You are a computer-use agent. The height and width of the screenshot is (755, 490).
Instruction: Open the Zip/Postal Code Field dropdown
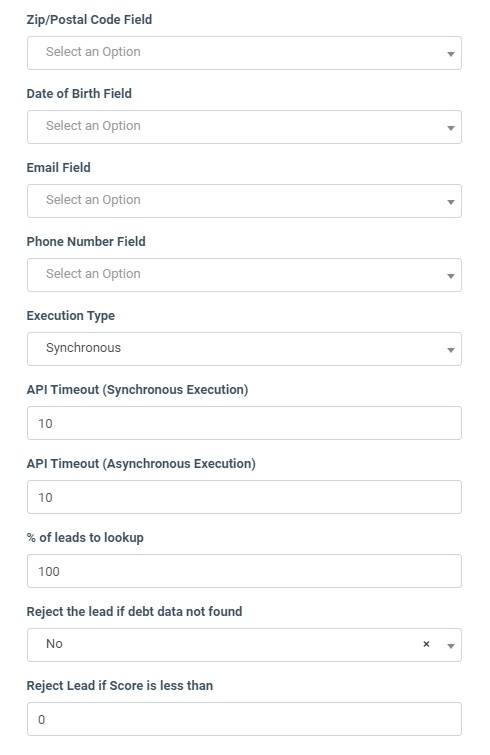244,53
